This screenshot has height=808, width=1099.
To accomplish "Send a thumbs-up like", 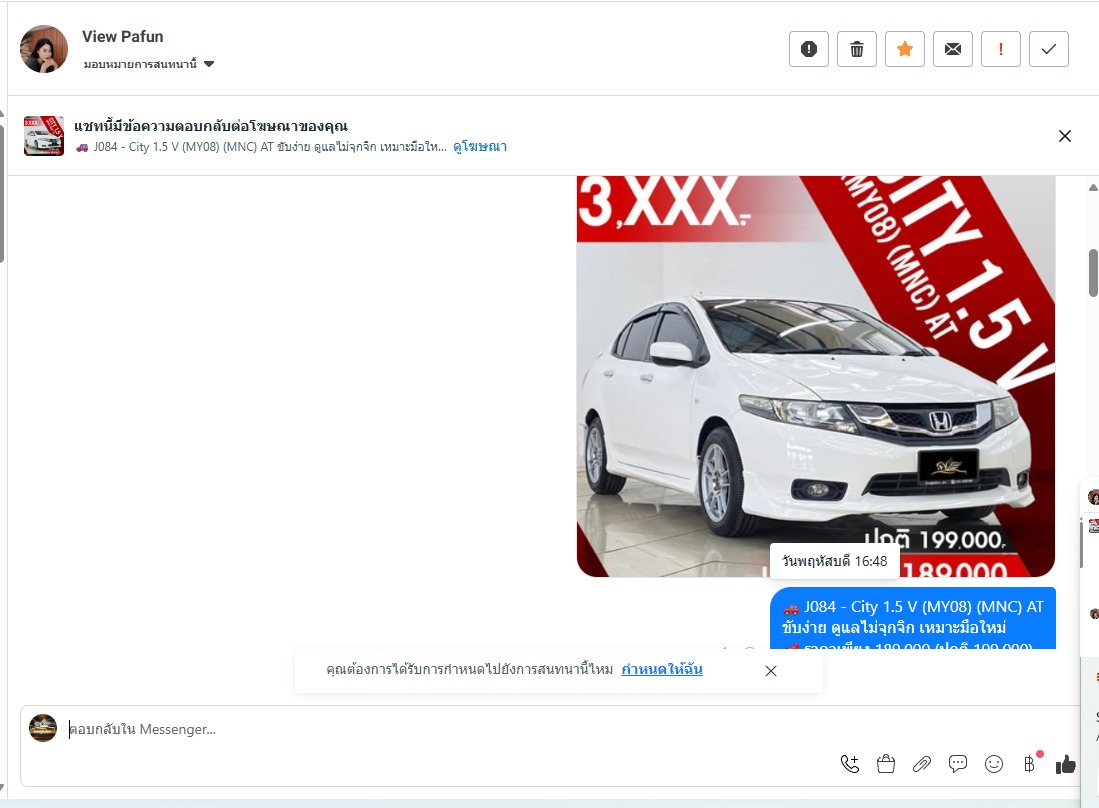I will pos(1065,764).
